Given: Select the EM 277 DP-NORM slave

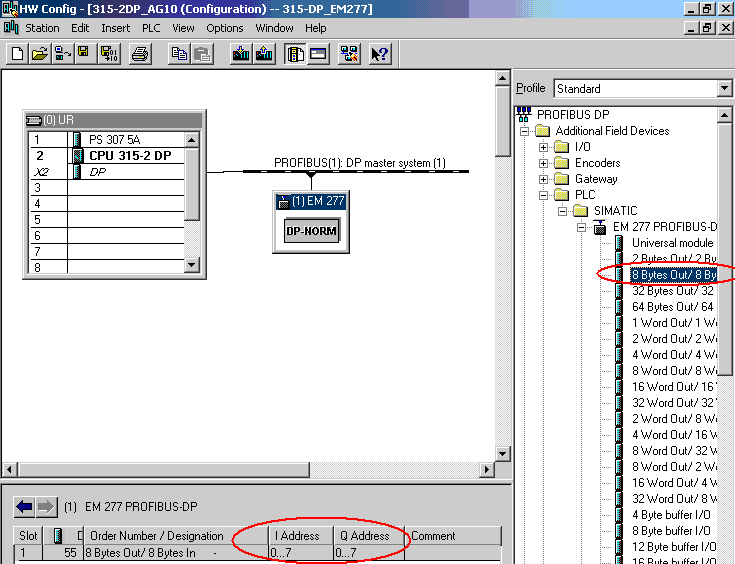Looking at the screenshot, I should coord(311,231).
